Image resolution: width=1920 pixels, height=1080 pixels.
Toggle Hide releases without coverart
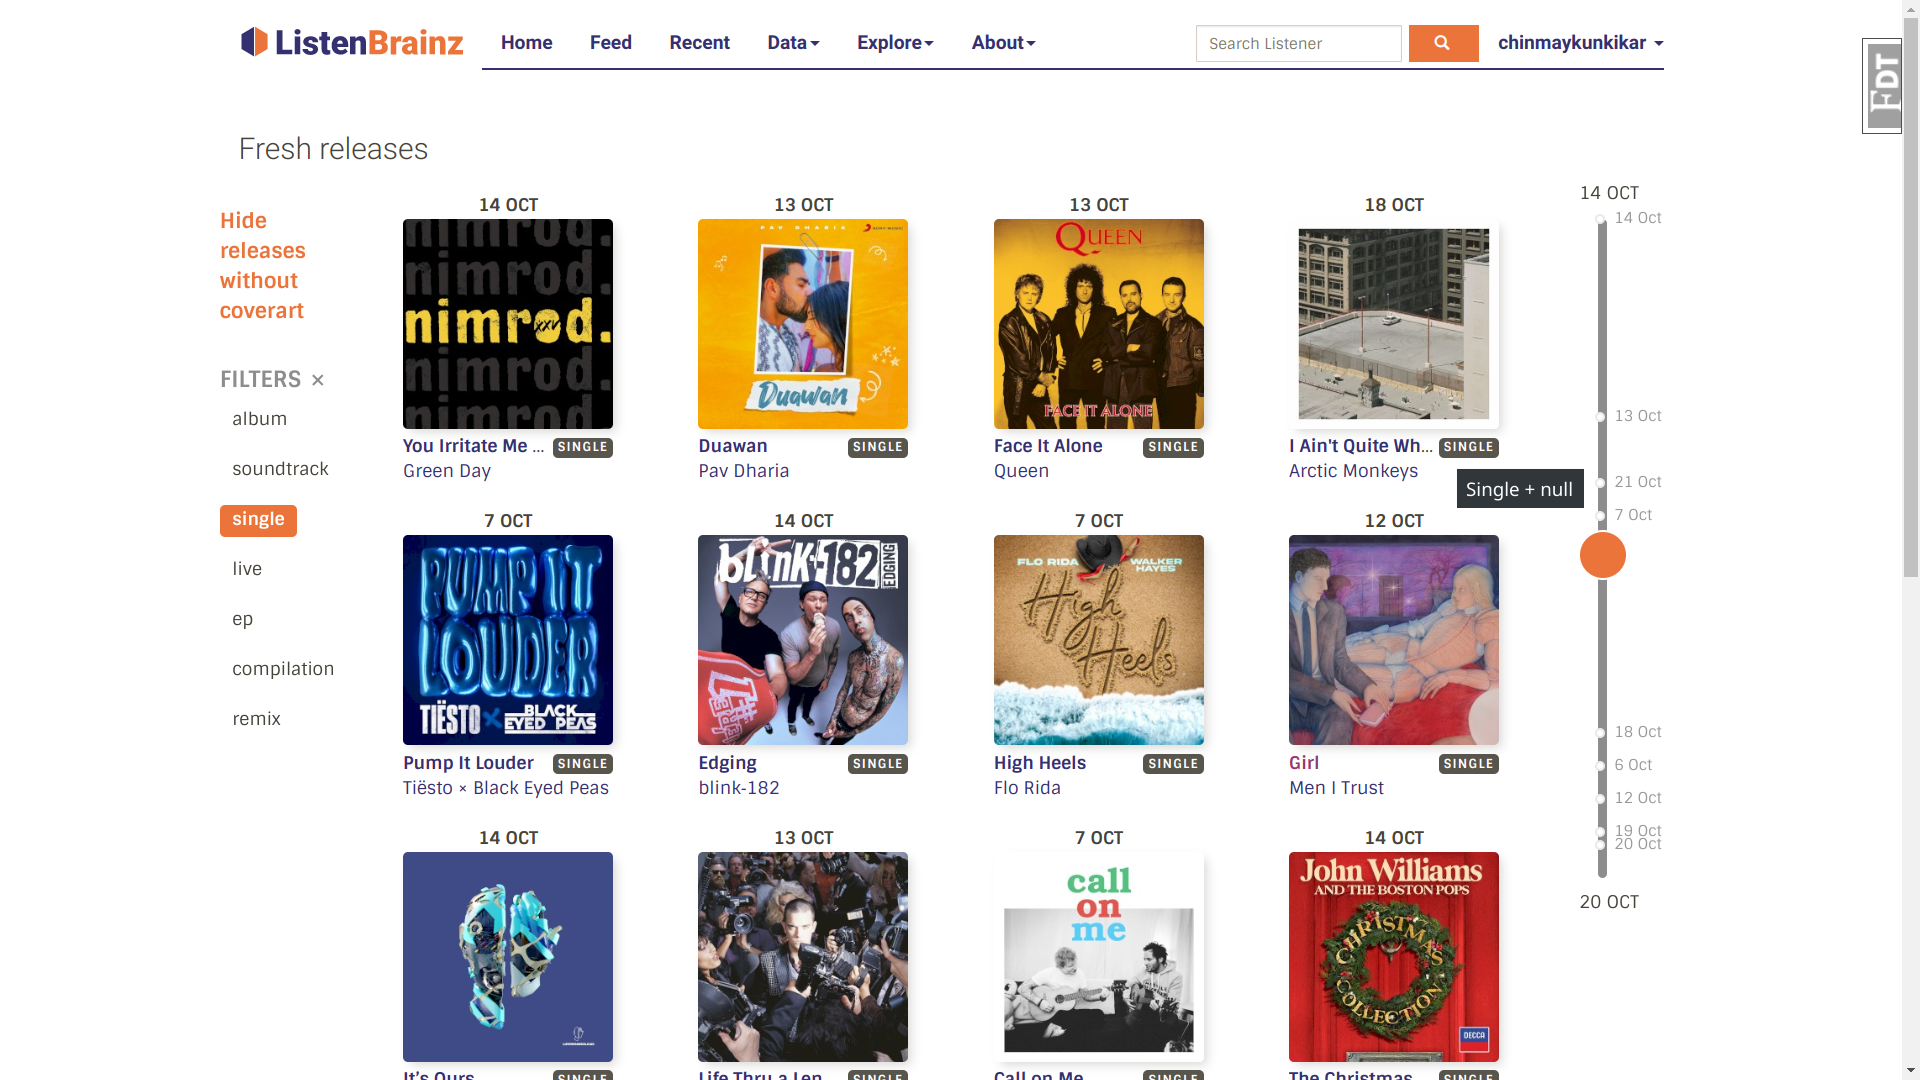263,265
